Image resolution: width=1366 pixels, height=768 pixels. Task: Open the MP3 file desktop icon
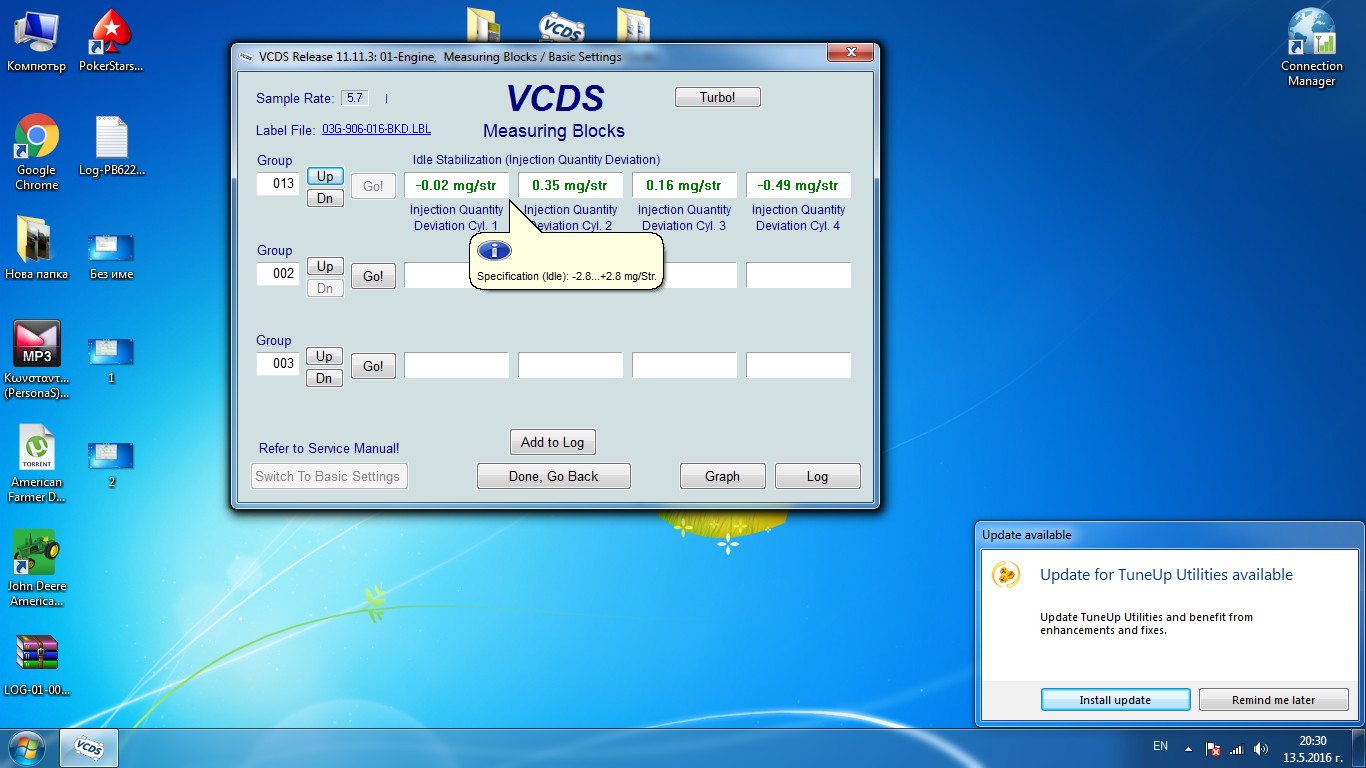coord(37,345)
